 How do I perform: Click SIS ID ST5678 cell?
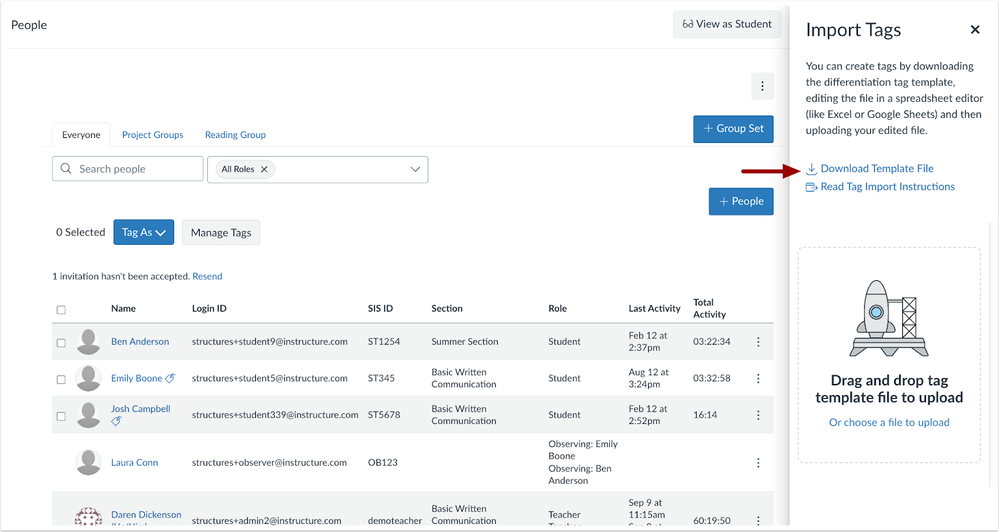[384, 415]
